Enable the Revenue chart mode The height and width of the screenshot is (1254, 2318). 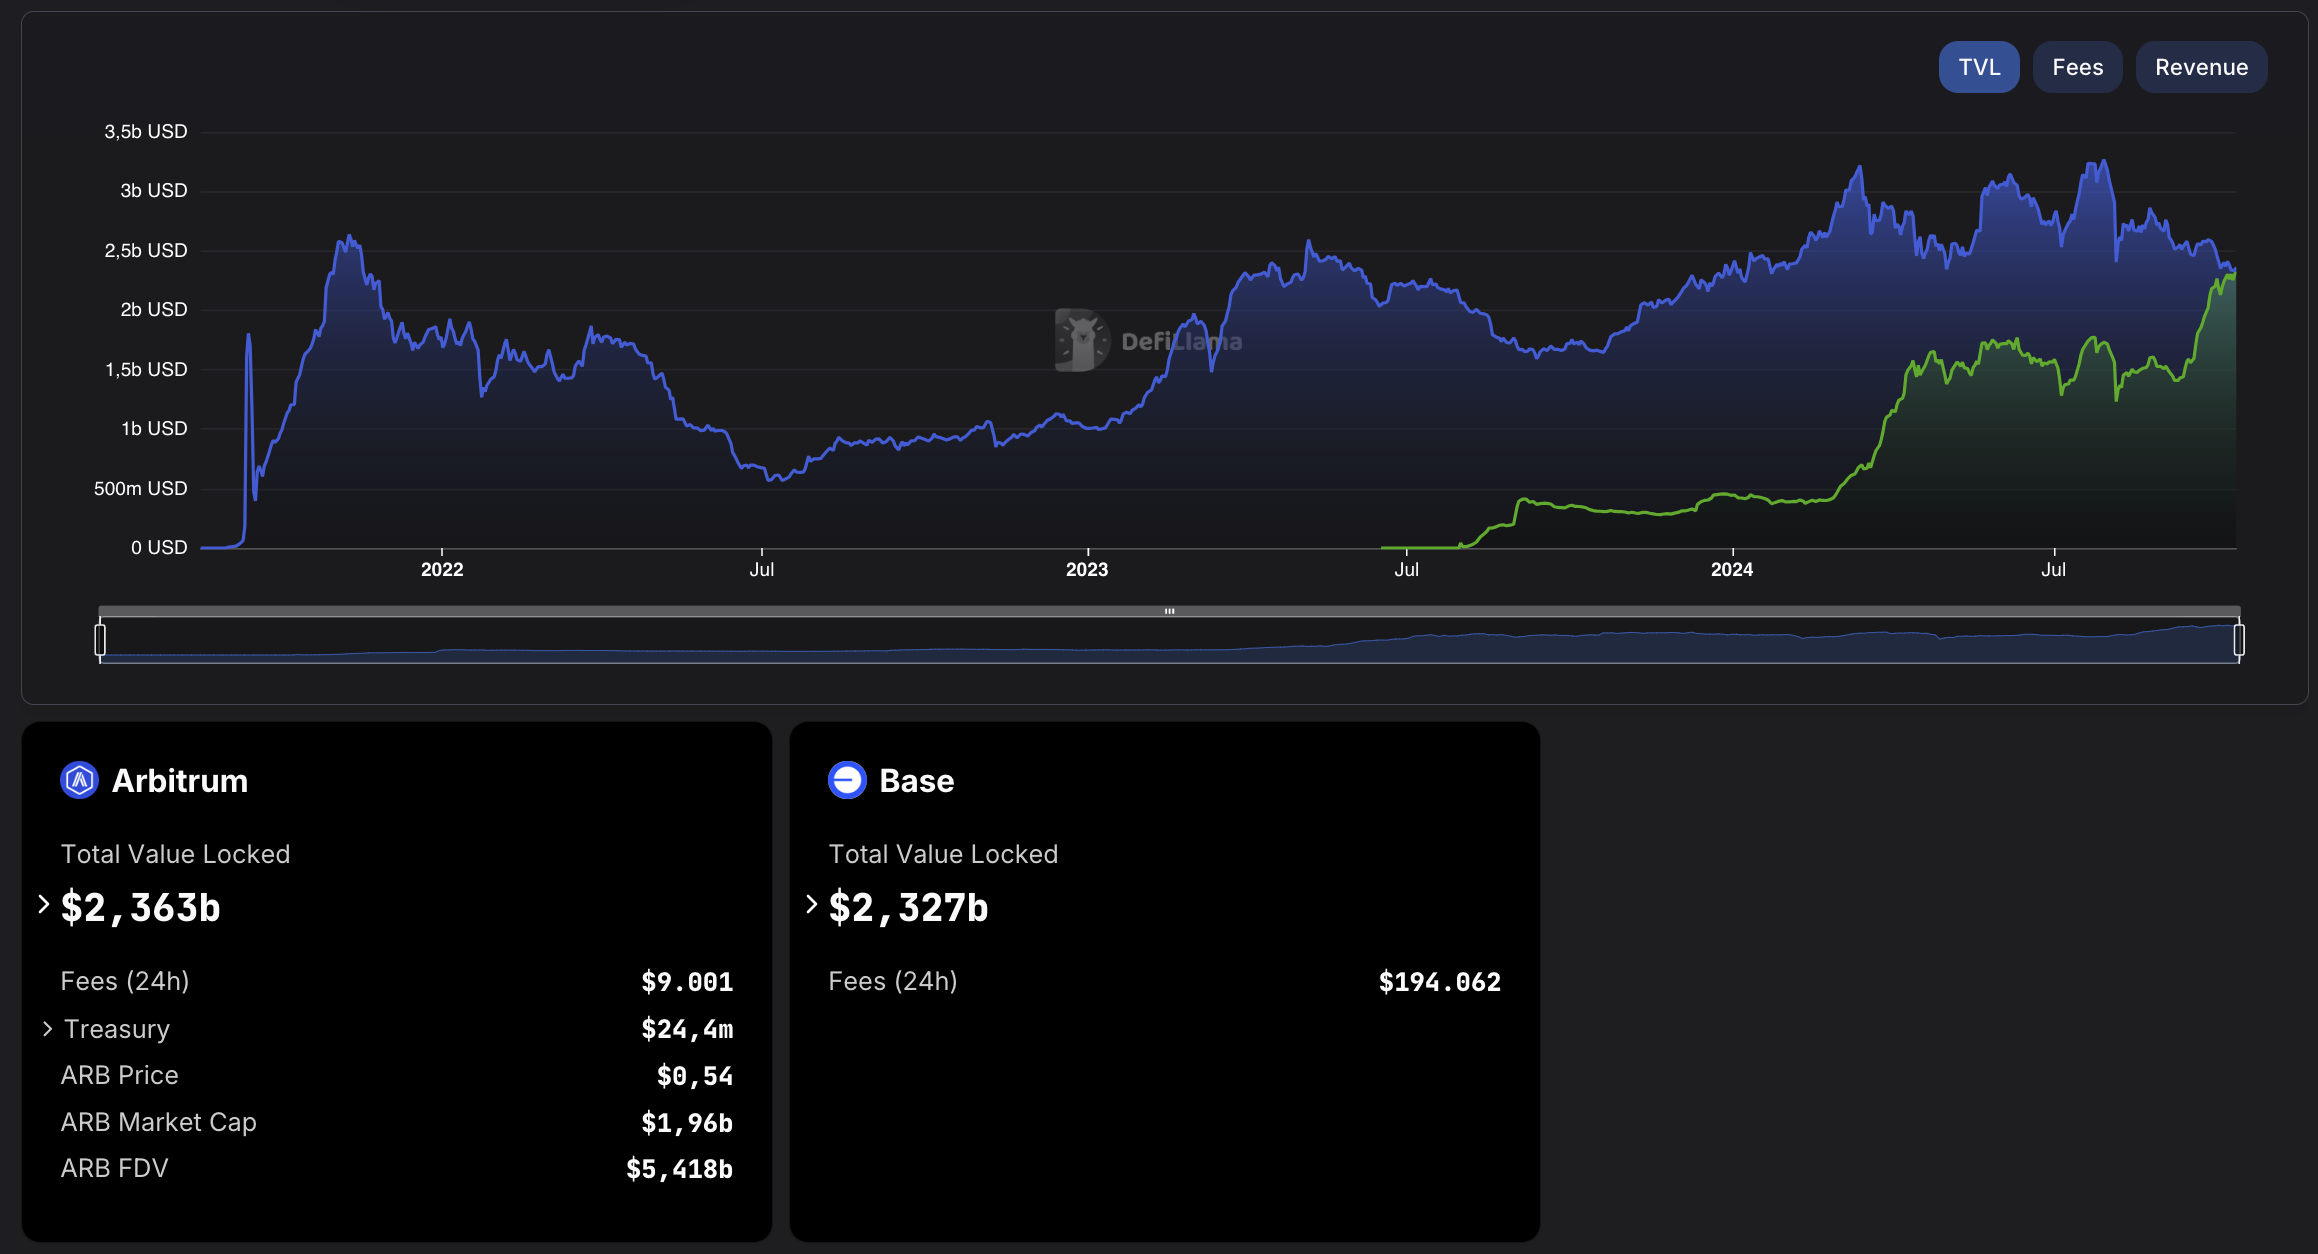(2200, 67)
